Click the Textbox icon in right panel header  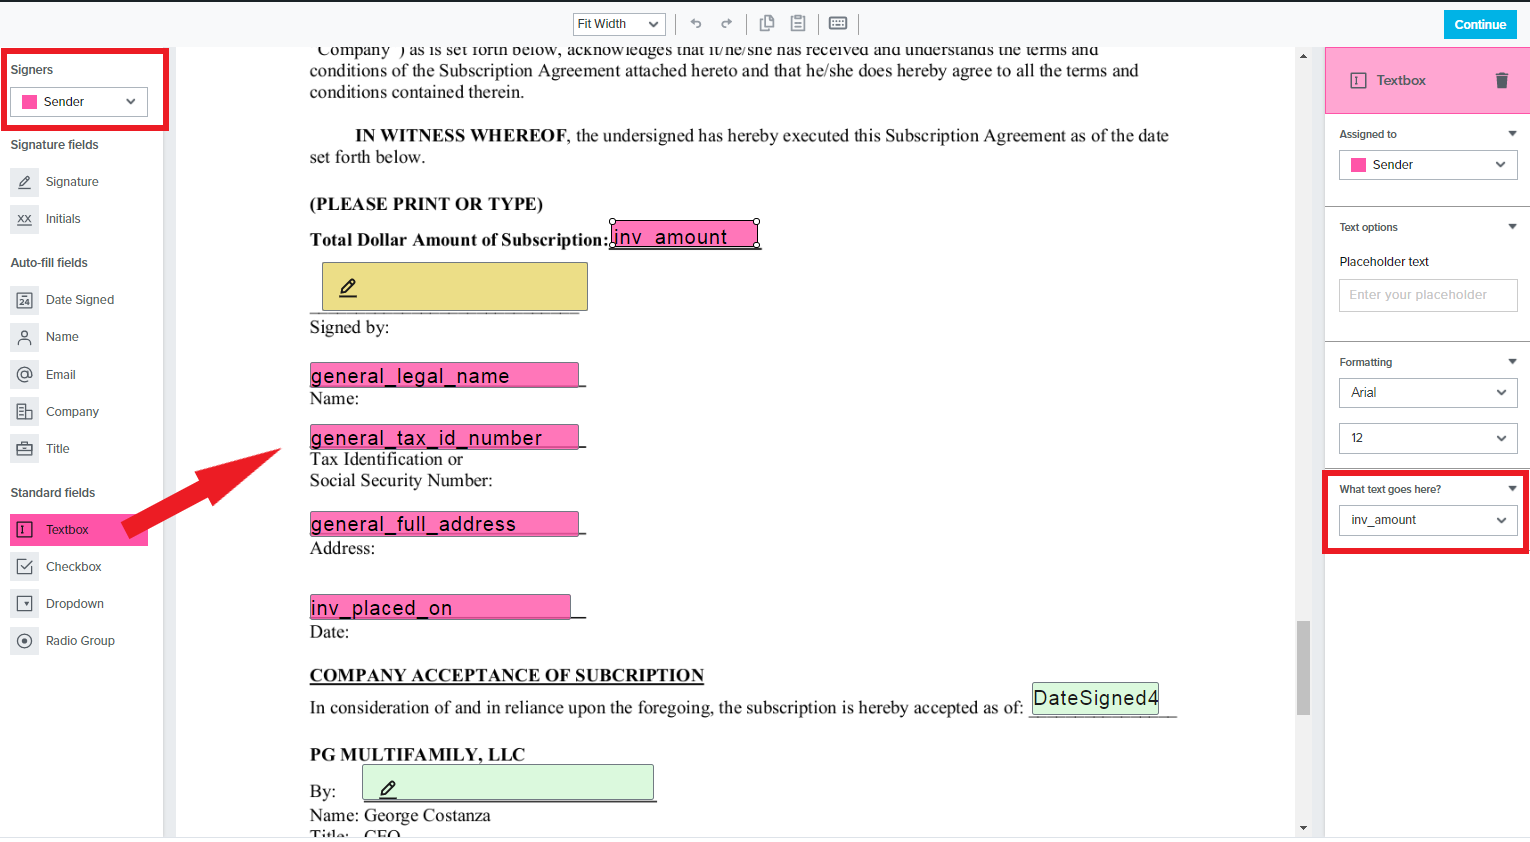[1358, 80]
